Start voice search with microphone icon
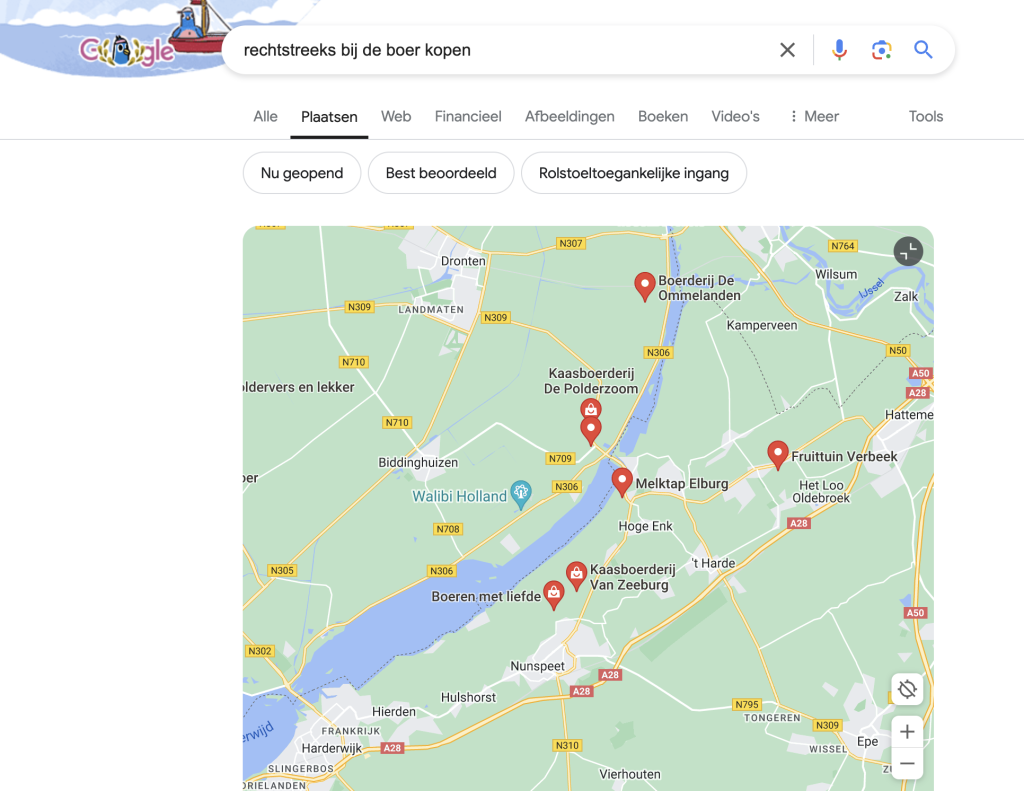 839,50
